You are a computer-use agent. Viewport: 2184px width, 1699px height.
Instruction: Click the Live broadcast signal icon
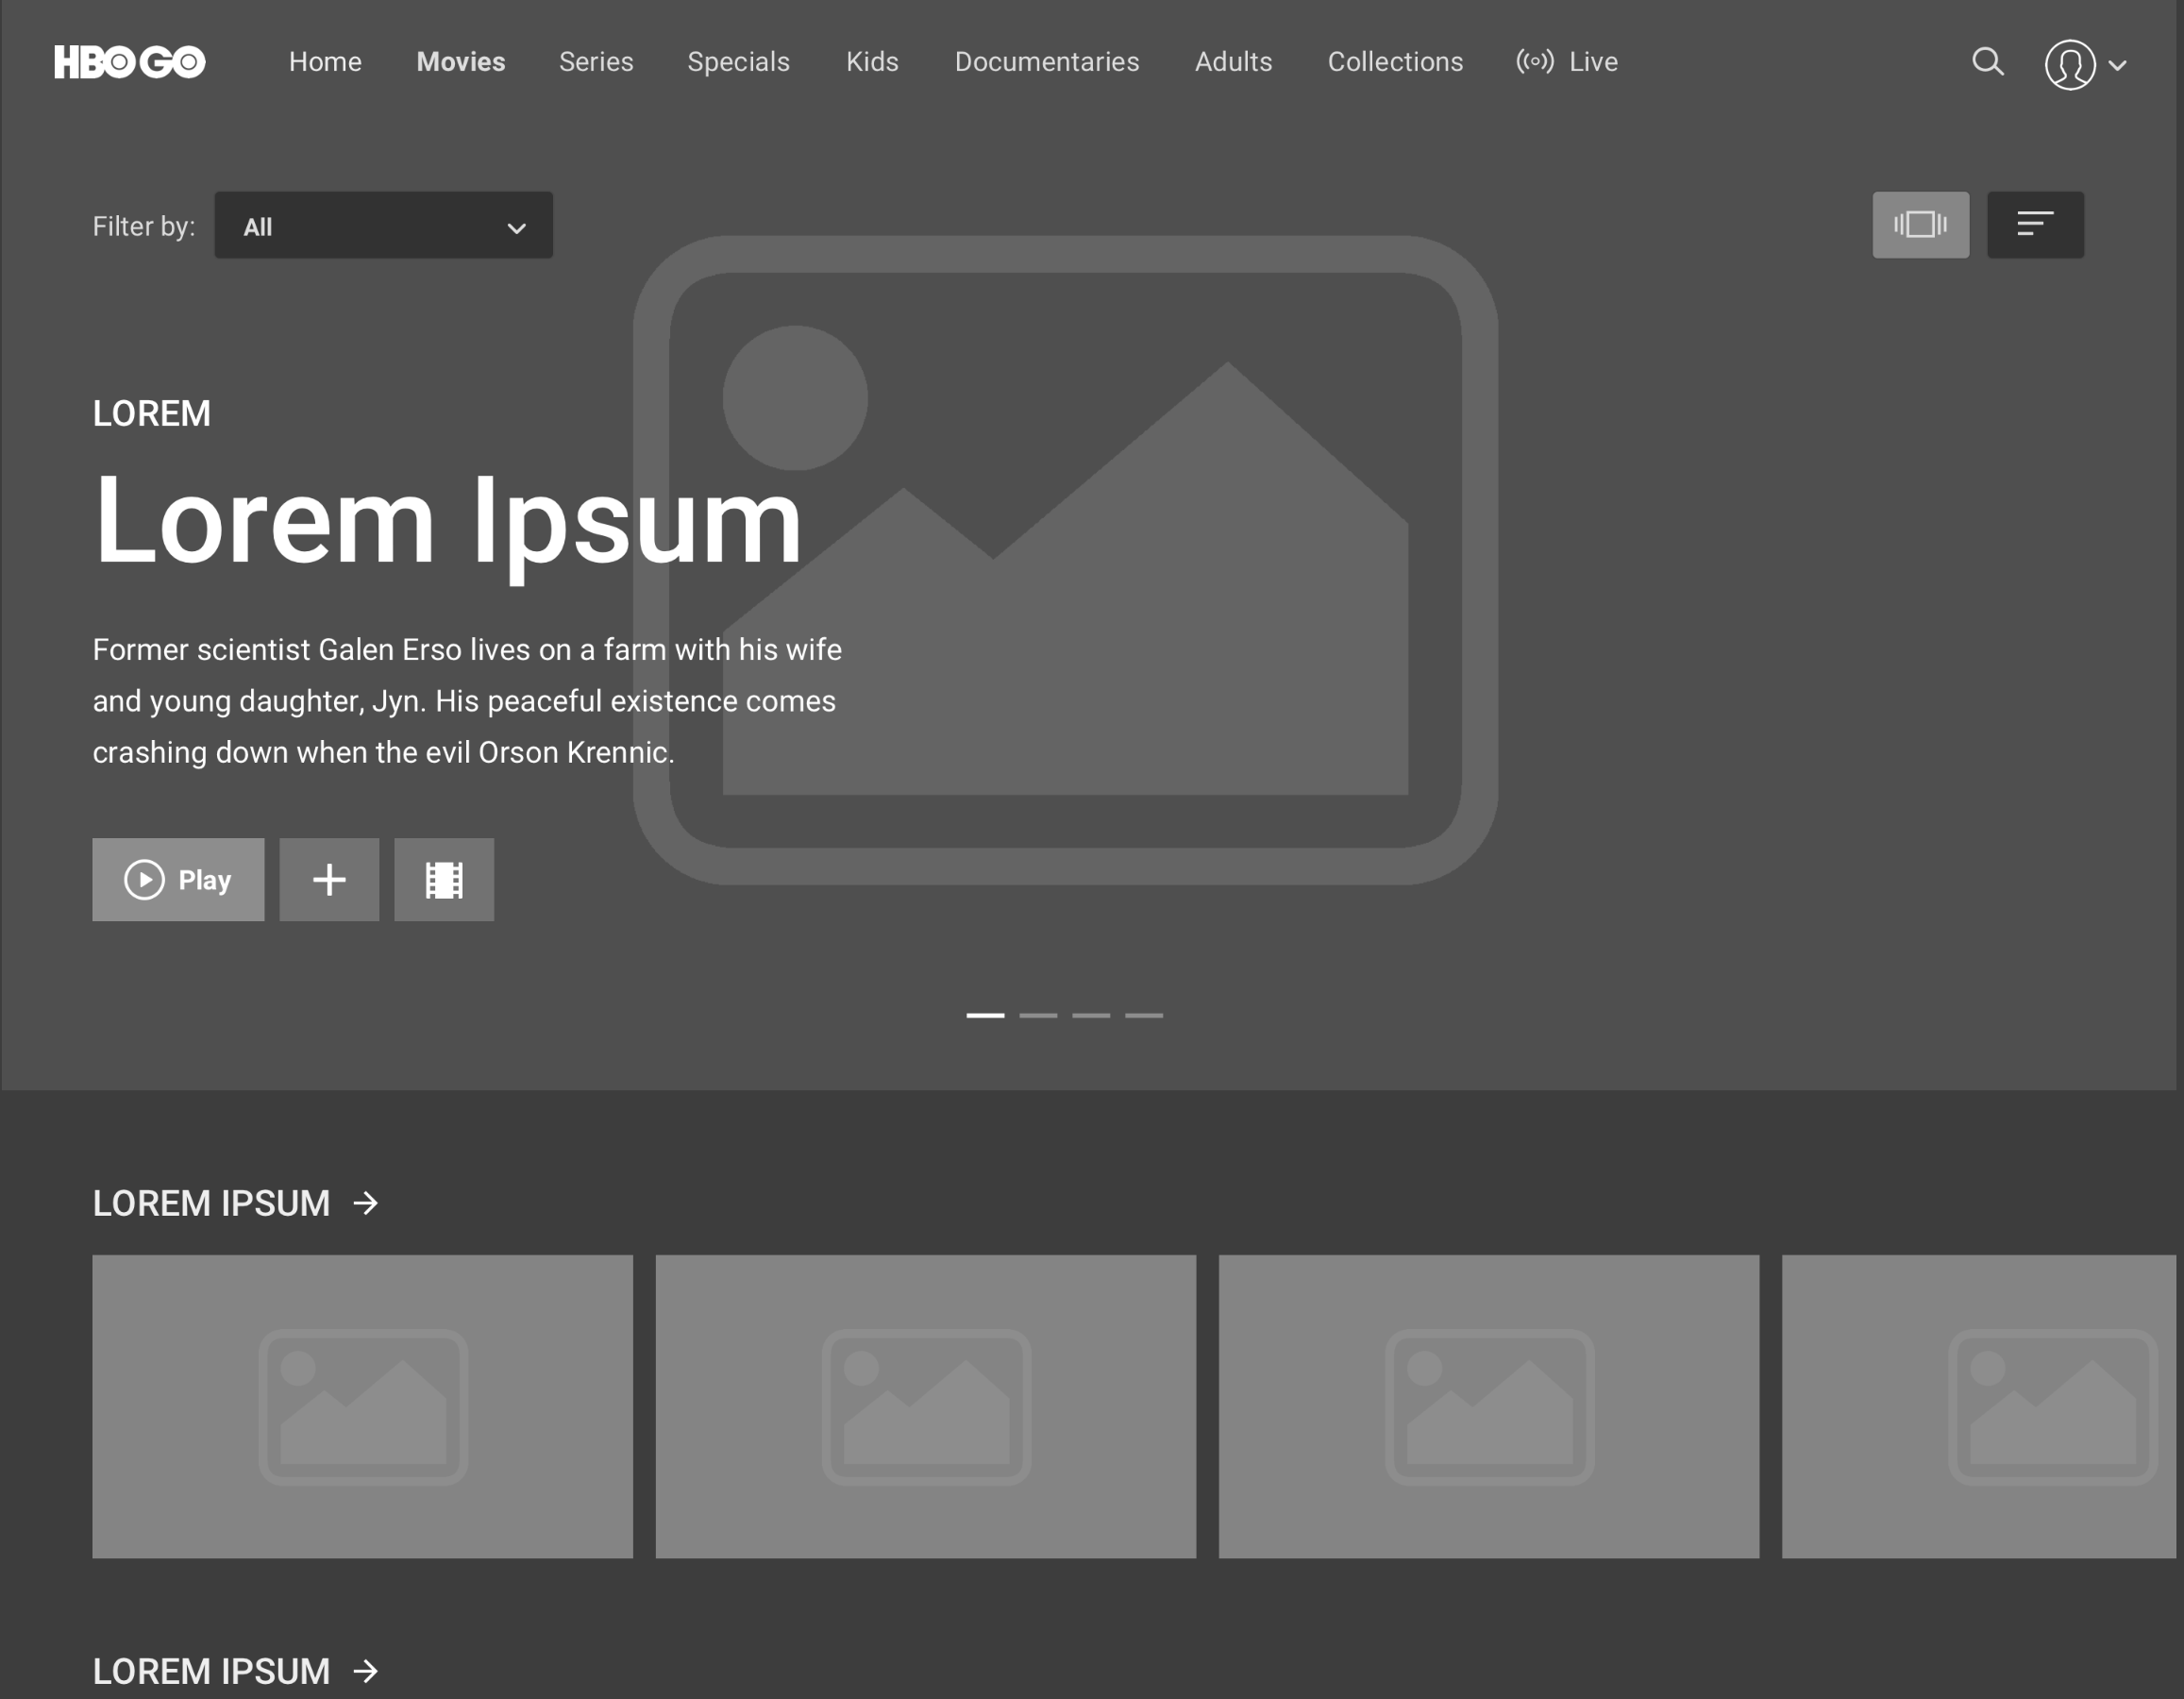tap(1534, 62)
